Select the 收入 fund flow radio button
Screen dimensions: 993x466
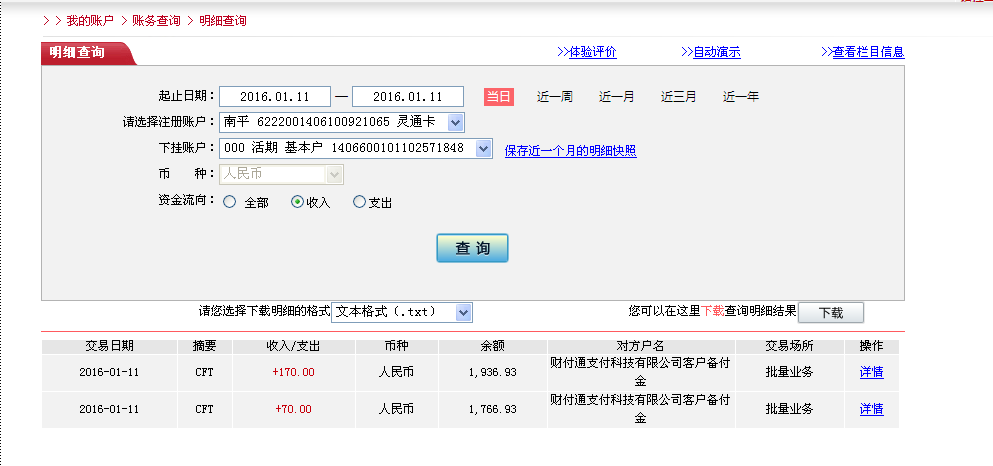(x=297, y=202)
